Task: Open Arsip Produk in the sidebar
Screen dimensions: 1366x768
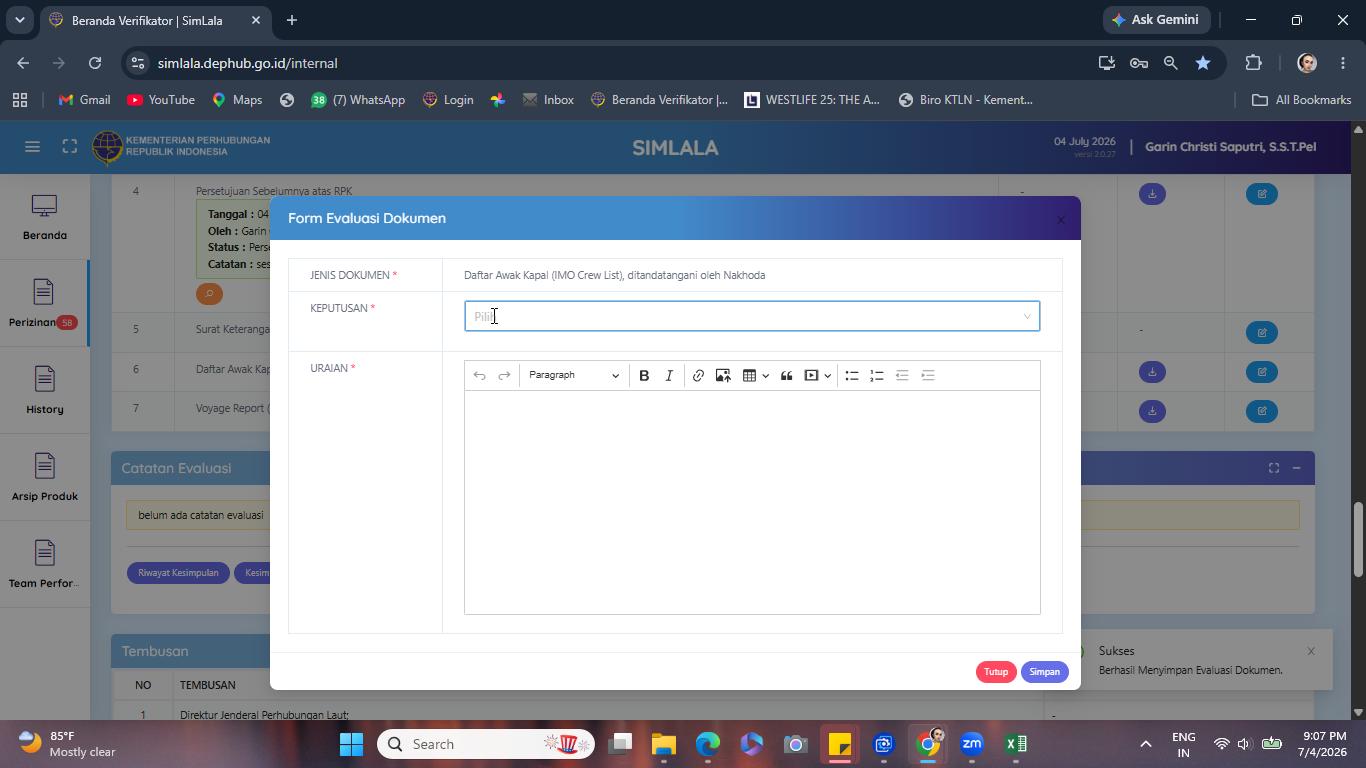Action: (45, 478)
